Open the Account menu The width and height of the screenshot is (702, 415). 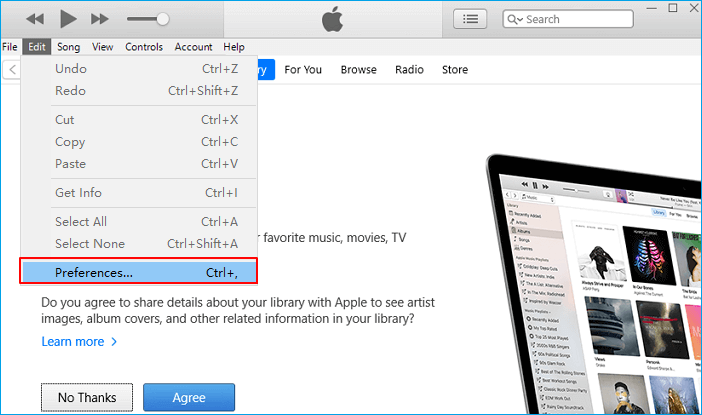pyautogui.click(x=193, y=47)
